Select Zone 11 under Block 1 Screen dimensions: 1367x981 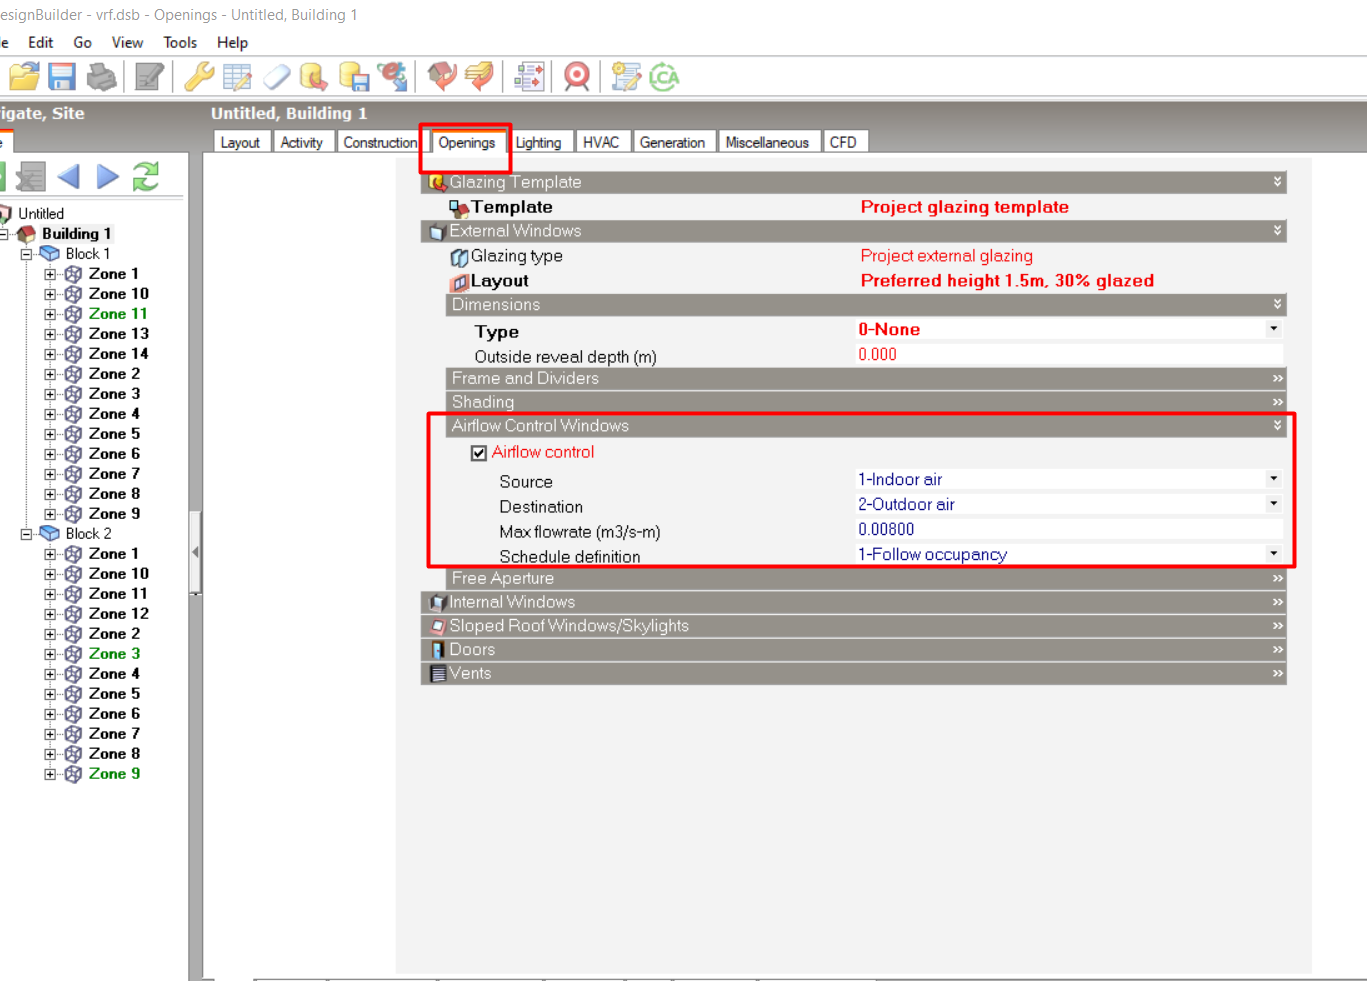pyautogui.click(x=117, y=314)
